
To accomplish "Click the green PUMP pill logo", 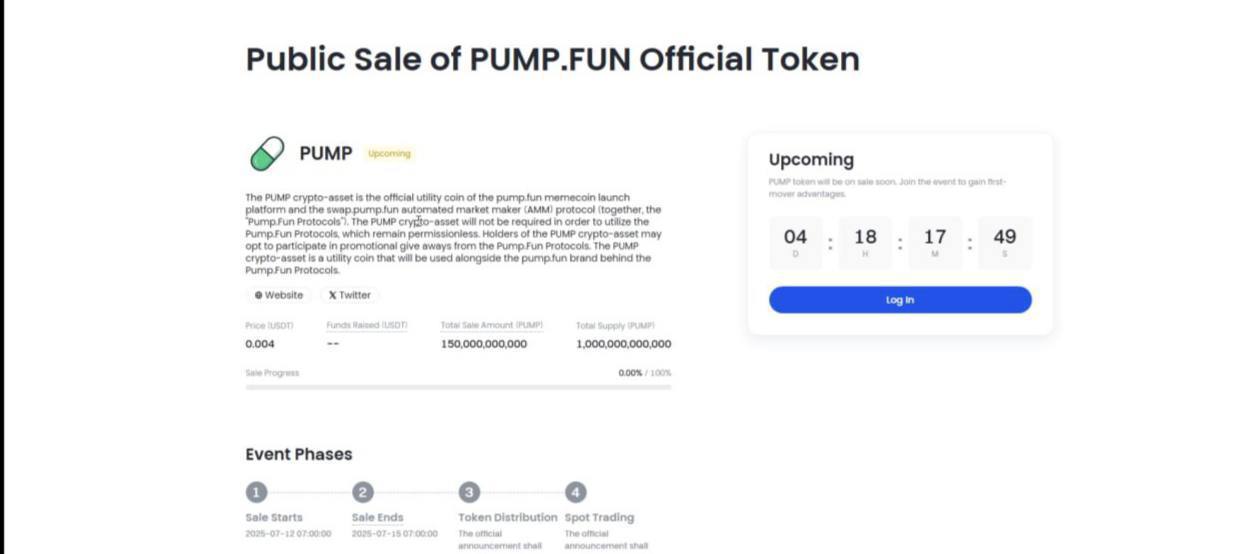I will (267, 154).
